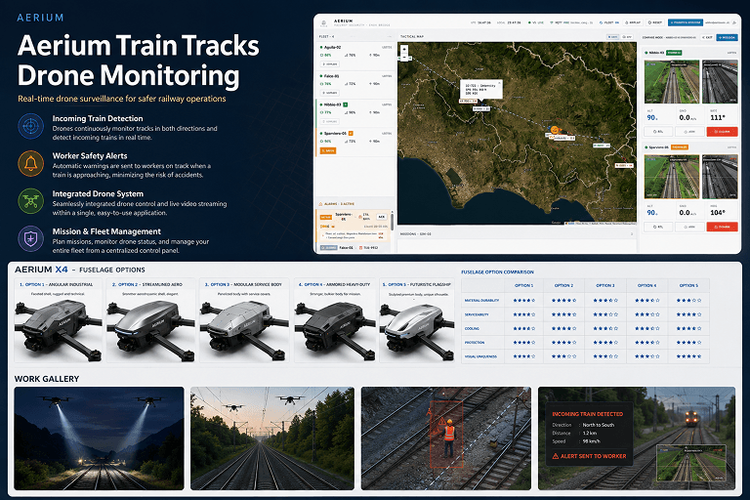Select the orange drone marker on the map

(554, 130)
